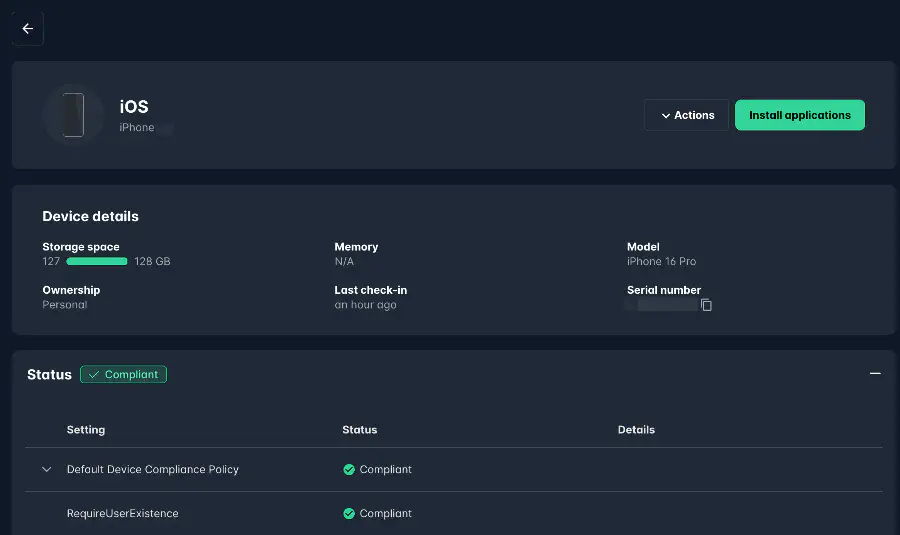Click the Details column header
Image resolution: width=900 pixels, height=535 pixels.
(636, 430)
